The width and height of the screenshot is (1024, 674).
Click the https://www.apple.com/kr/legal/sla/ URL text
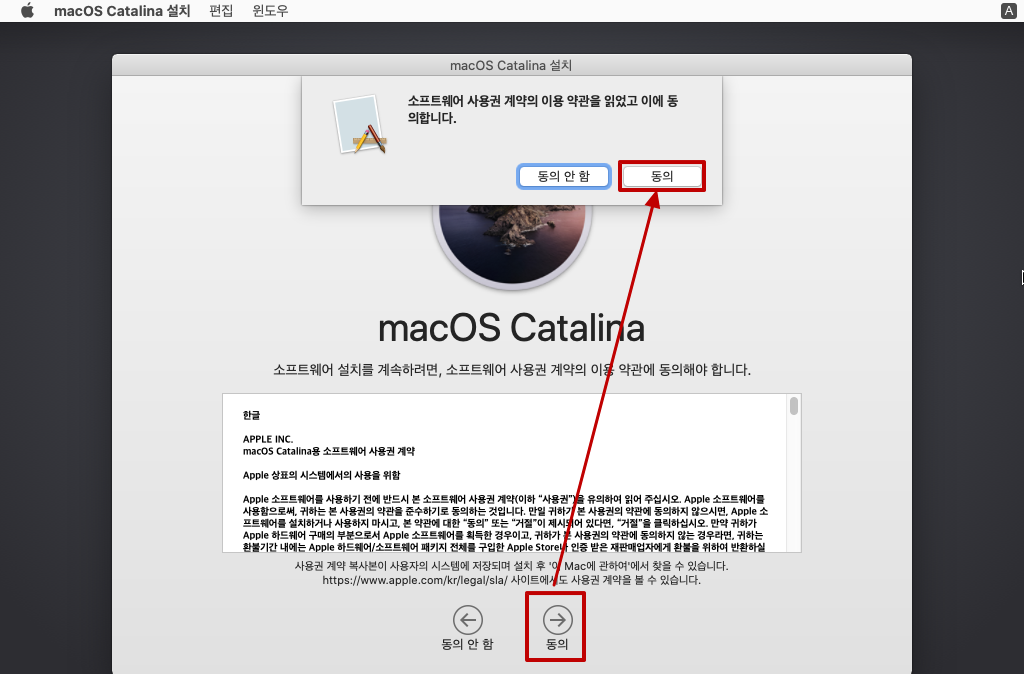(415, 580)
